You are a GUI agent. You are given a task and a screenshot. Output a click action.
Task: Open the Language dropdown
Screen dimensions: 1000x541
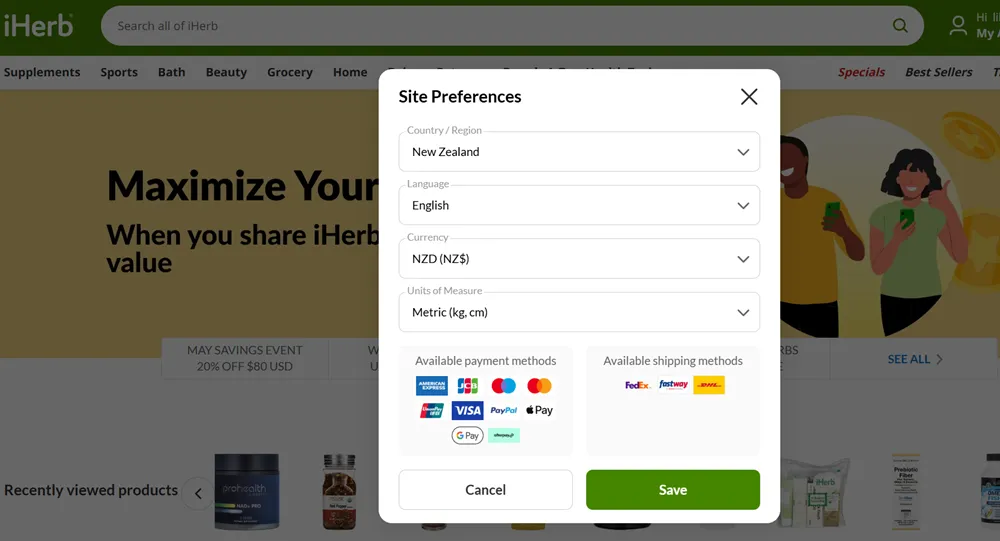pyautogui.click(x=579, y=205)
